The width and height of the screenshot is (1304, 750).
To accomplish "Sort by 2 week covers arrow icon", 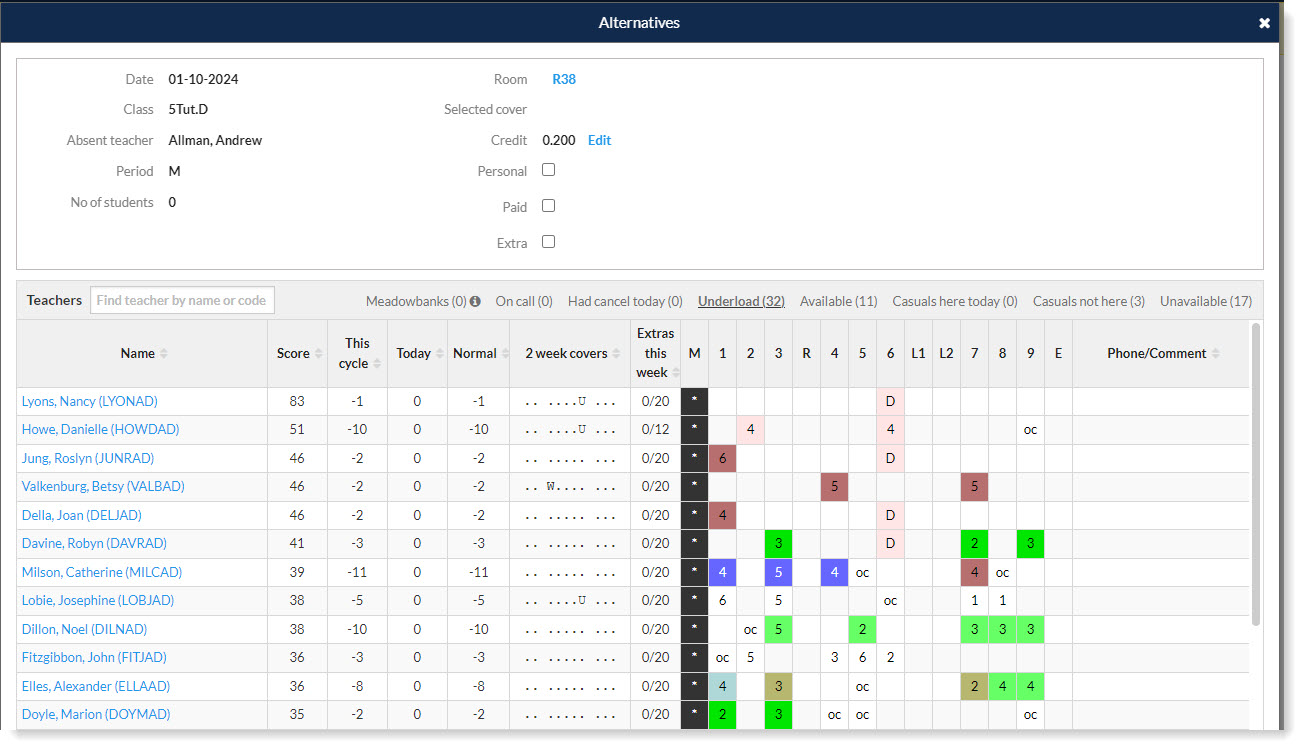I will click(x=616, y=353).
